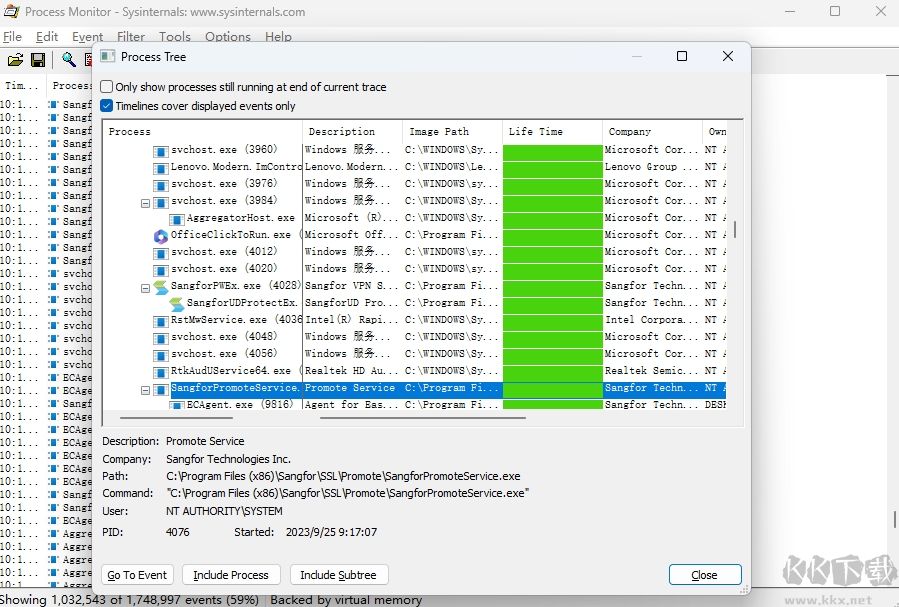This screenshot has height=607, width=899.
Task: Open the Help menu
Action: pyautogui.click(x=278, y=37)
